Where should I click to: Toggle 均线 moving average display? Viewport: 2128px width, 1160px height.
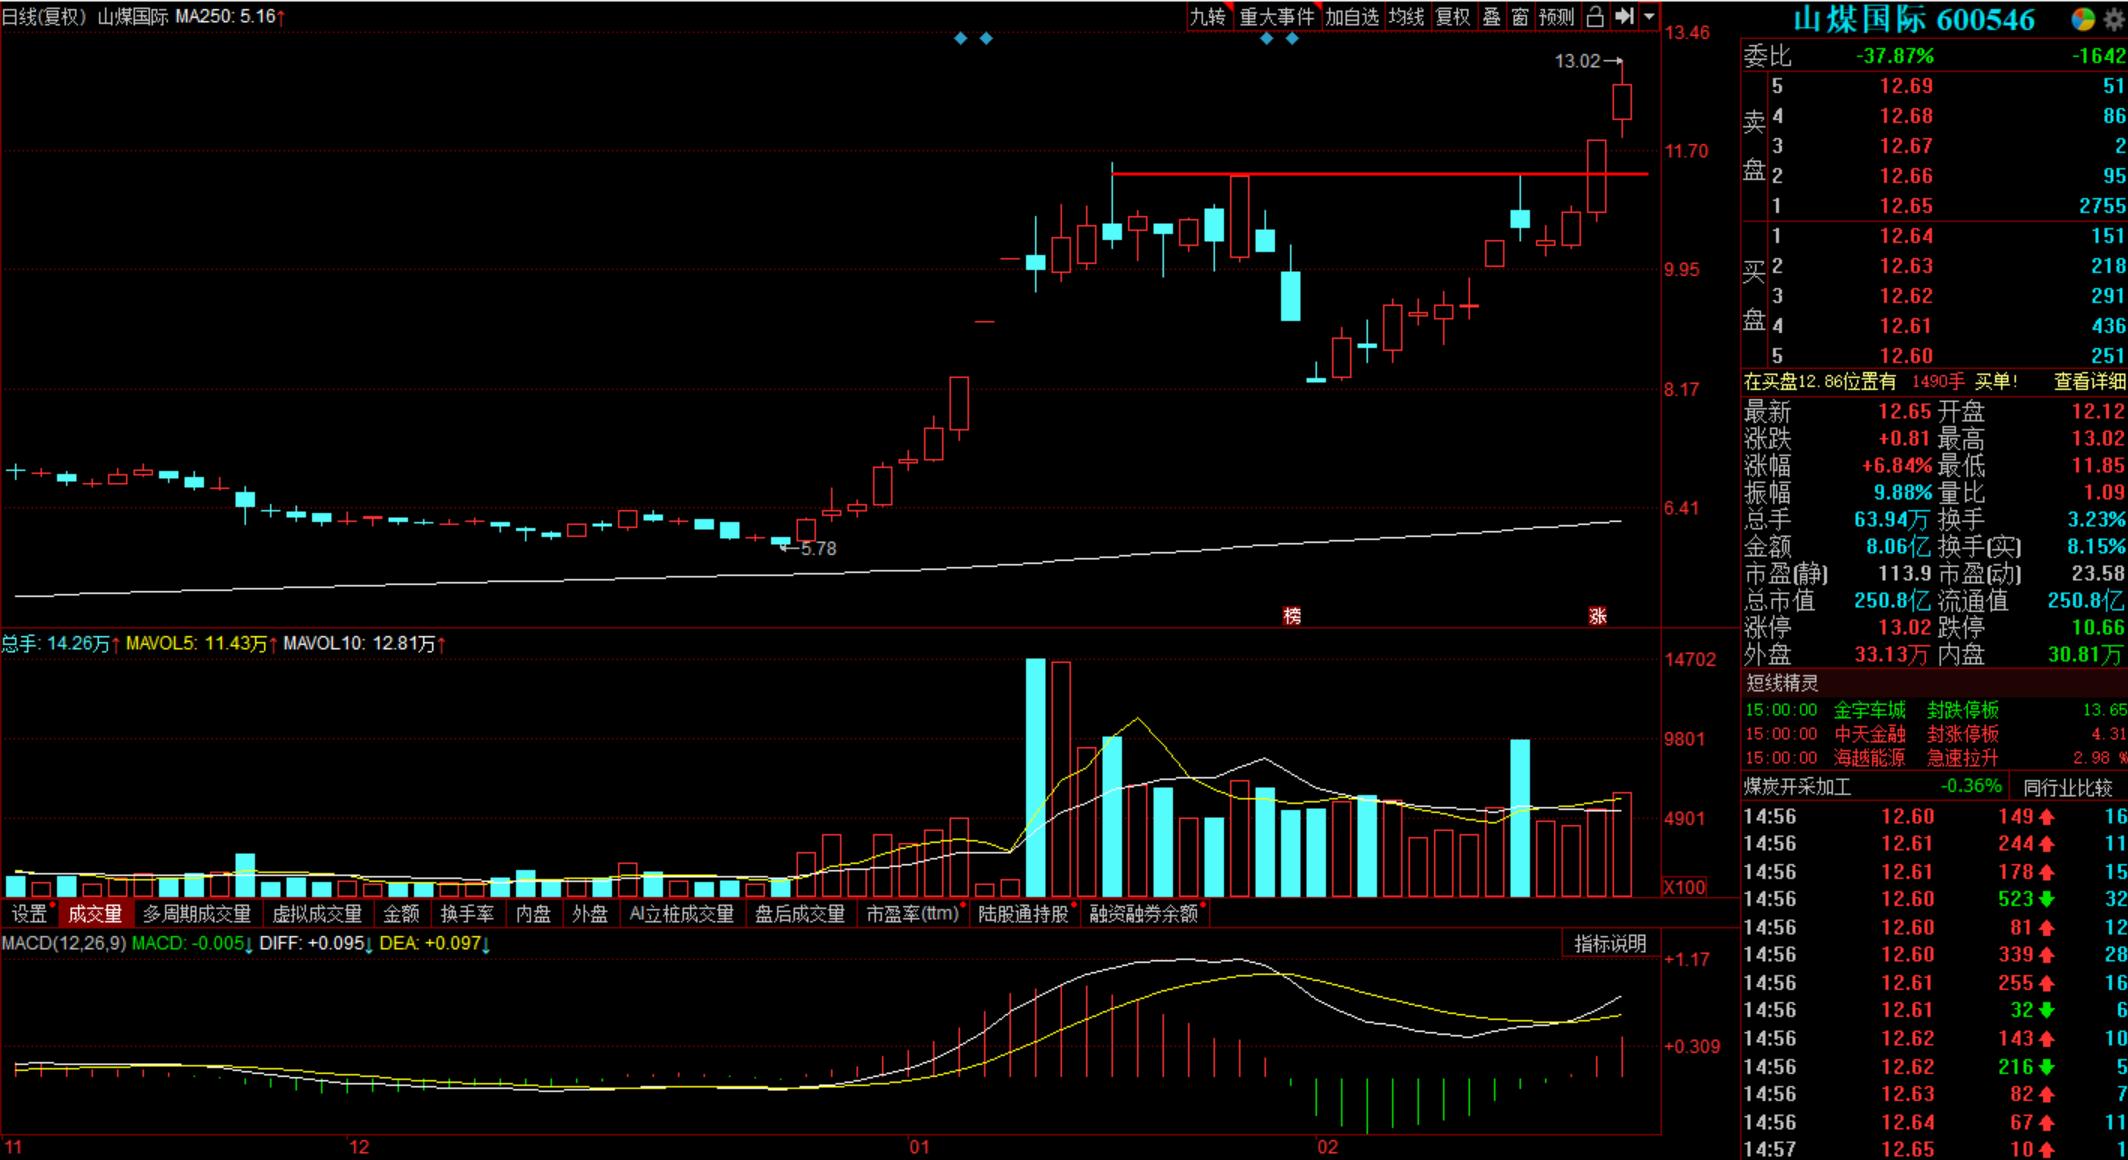point(1406,17)
